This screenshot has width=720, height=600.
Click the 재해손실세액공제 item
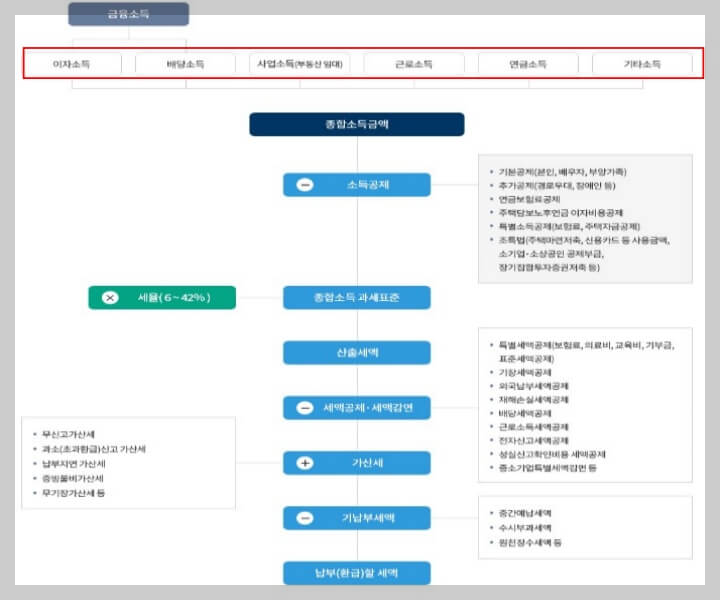click(x=534, y=400)
